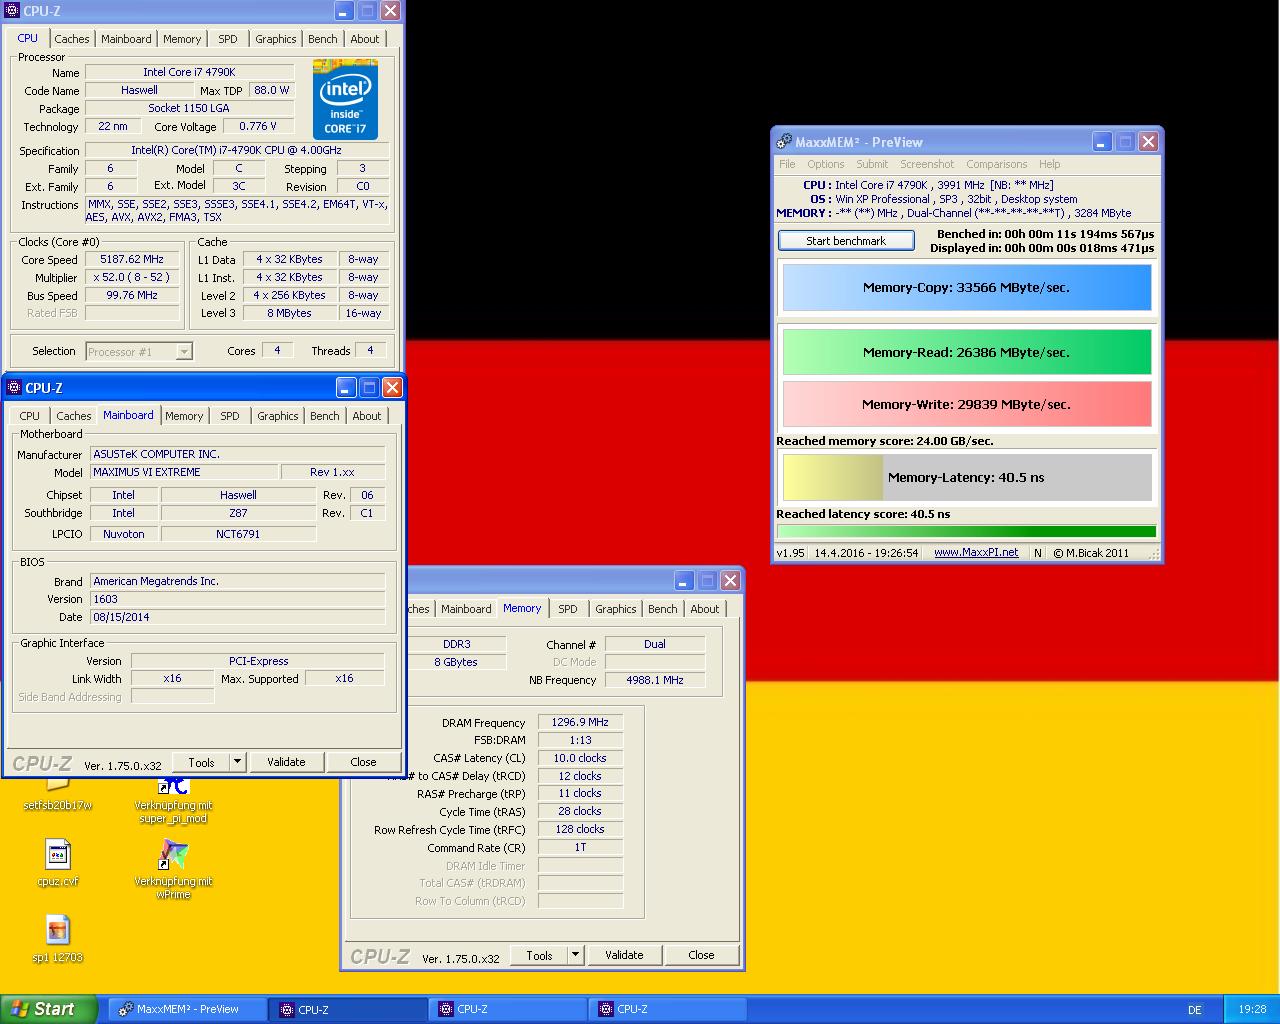Switch to the third CPU-Z taskbar button
Screen dimensions: 1280x1024
(x=668, y=1009)
